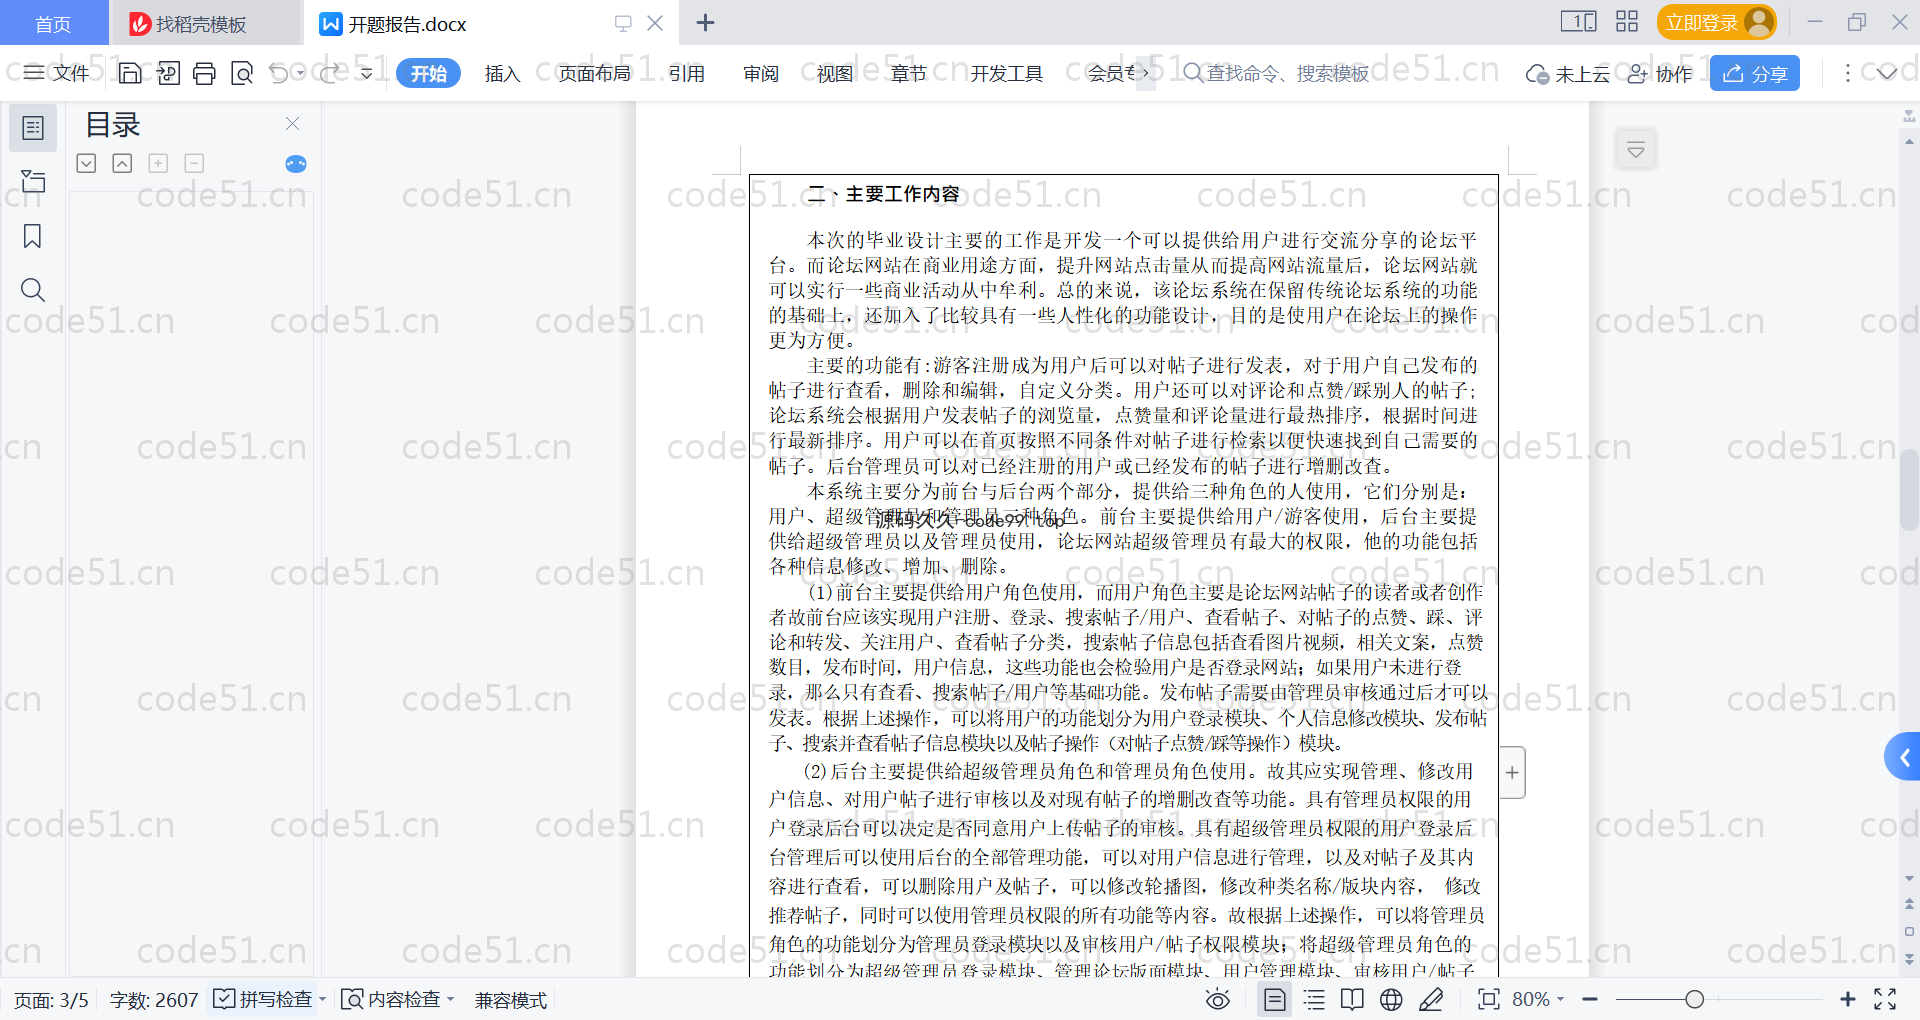Click the Print icon
Image resolution: width=1920 pixels, height=1020 pixels.
(204, 73)
